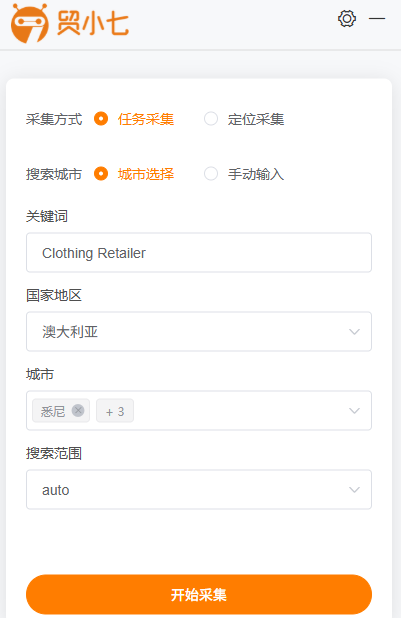Start collection with 开始采集 button
Screen dimensions: 401x618
click(x=199, y=594)
